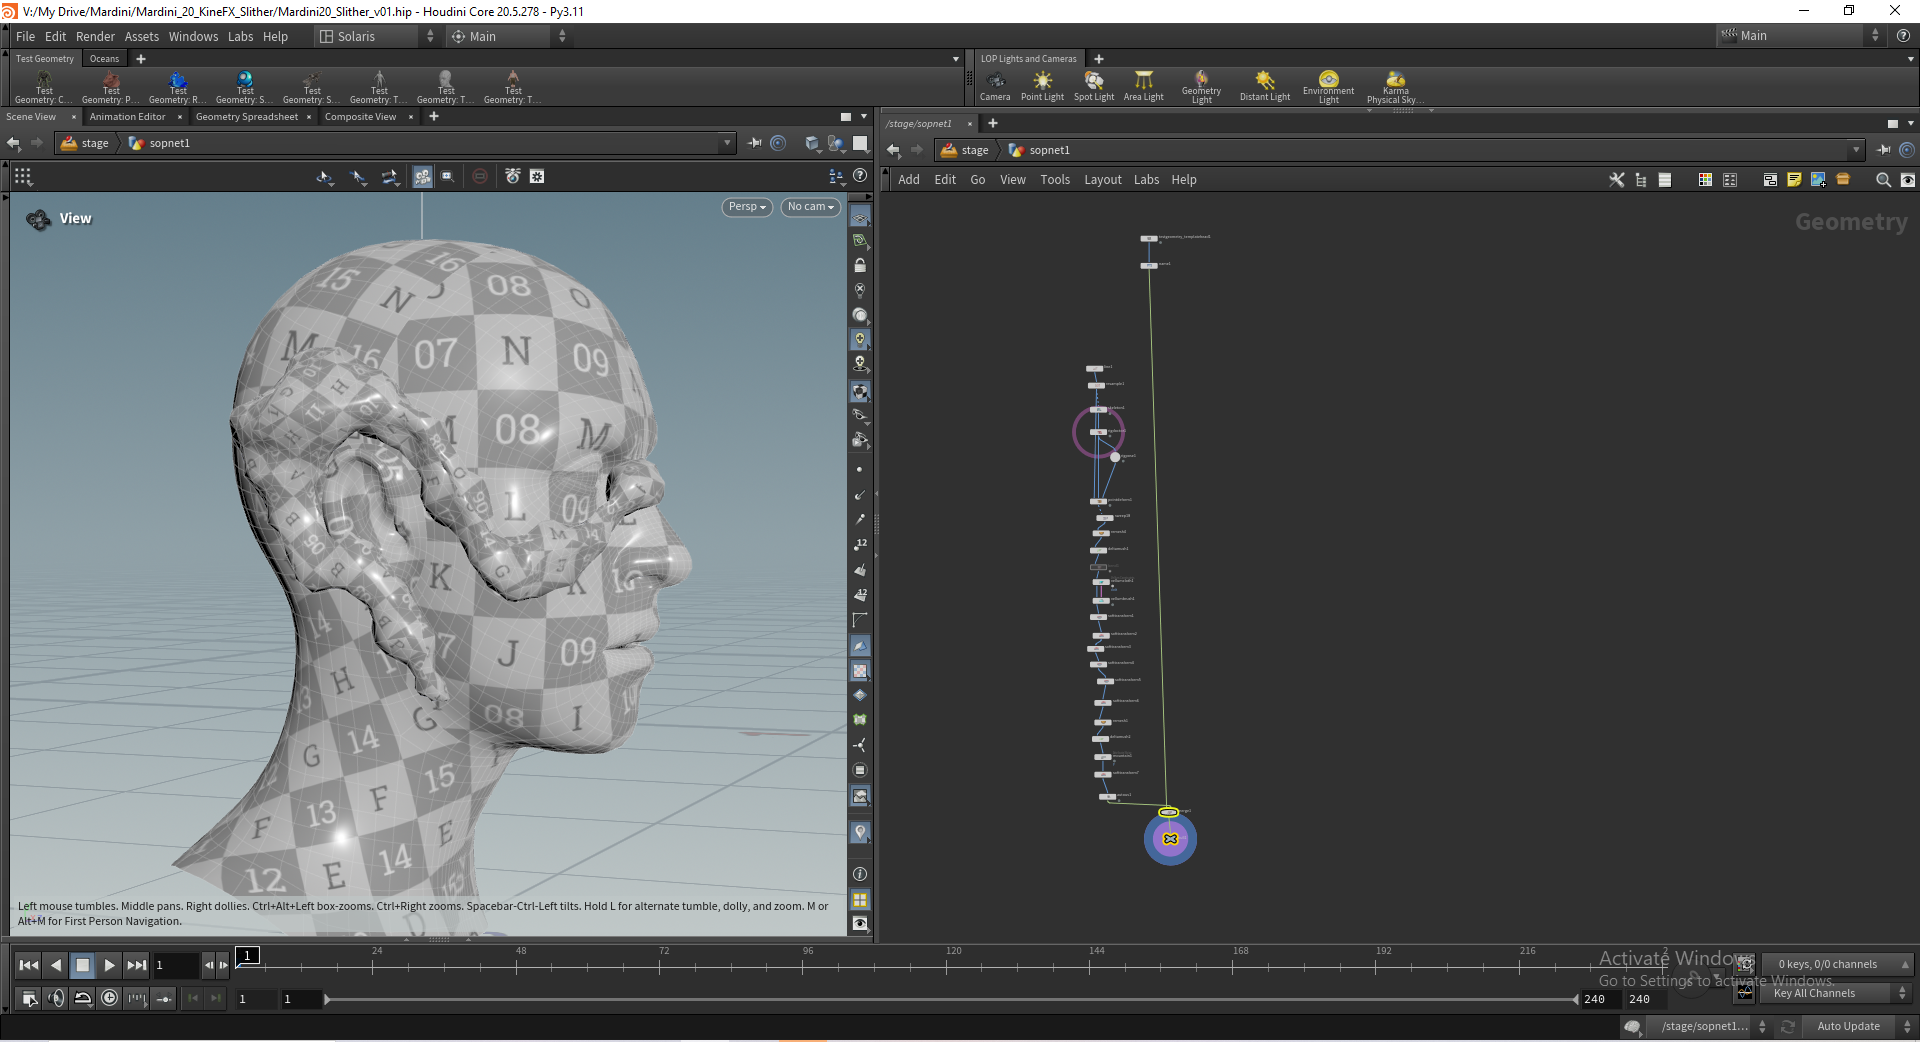Add a new pane tab next to Composite View
Viewport: 1920px width, 1042px height.
pos(434,117)
